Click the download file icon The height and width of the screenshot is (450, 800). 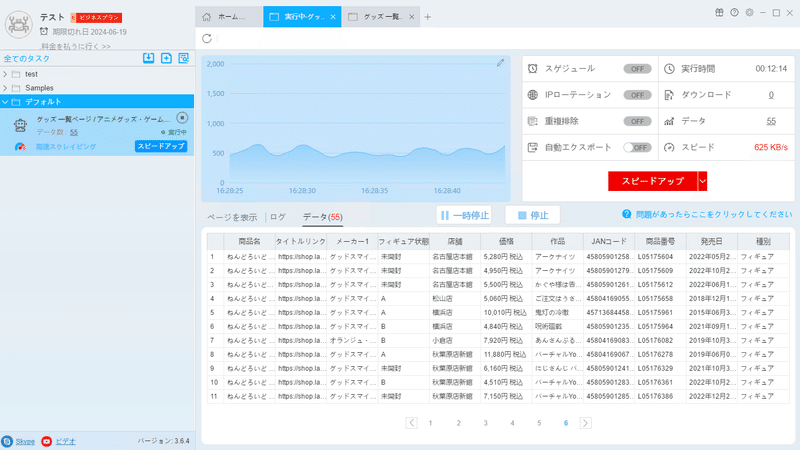pyautogui.click(x=669, y=95)
